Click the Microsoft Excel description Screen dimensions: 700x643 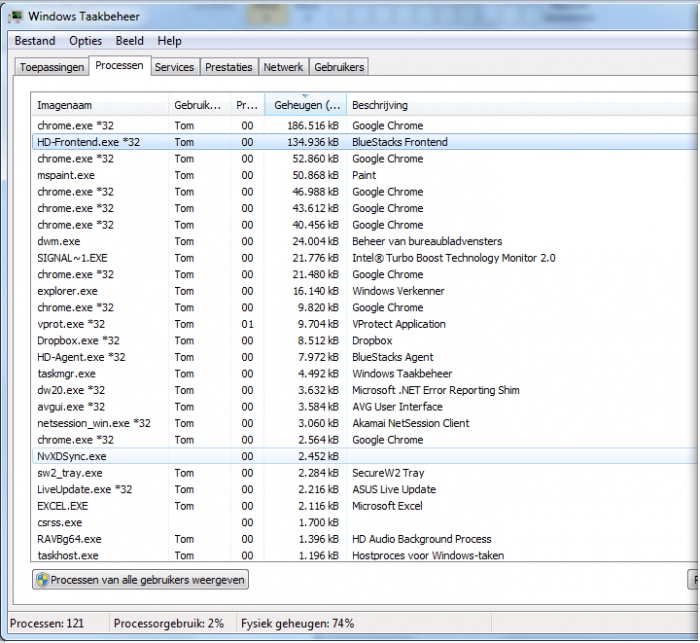tap(387, 505)
